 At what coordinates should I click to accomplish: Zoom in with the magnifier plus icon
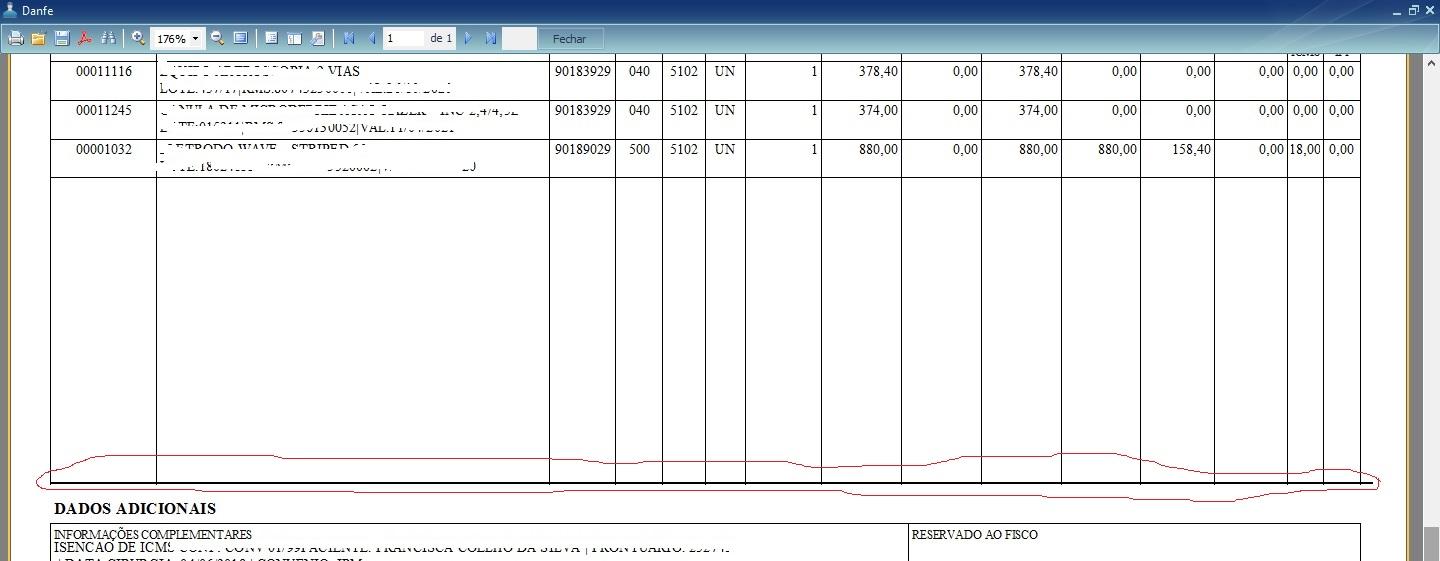[138, 38]
